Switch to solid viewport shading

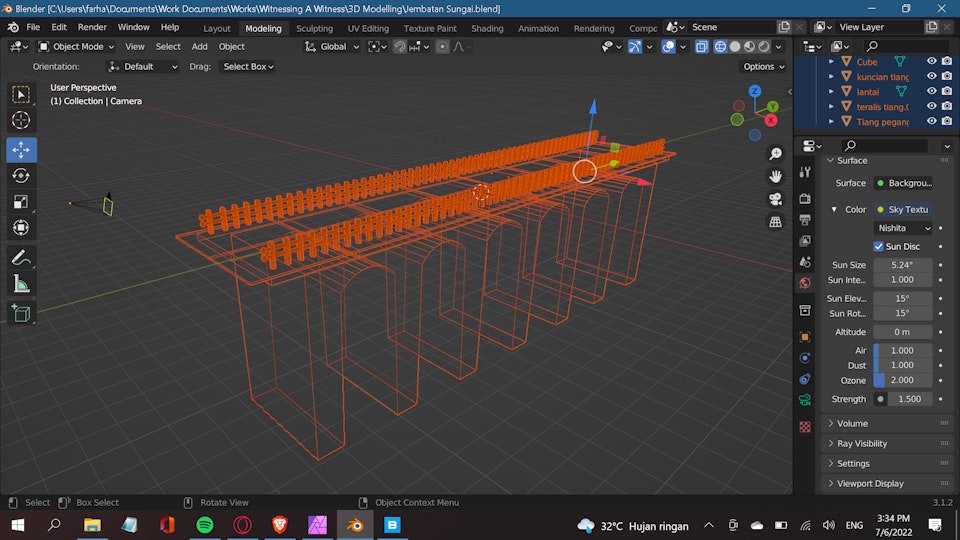[735, 47]
